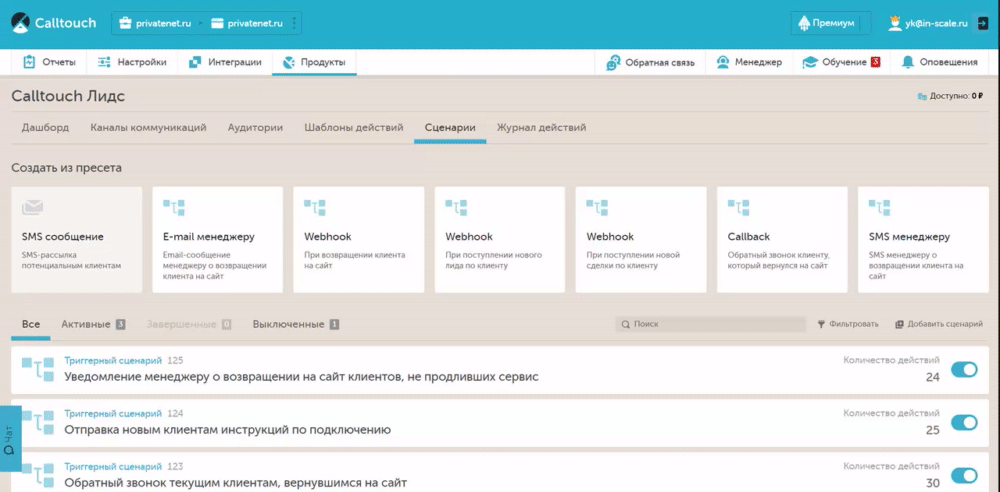Click the trigger icon of scenario 124
Screen dimensions: 1000x492
click(x=38, y=423)
